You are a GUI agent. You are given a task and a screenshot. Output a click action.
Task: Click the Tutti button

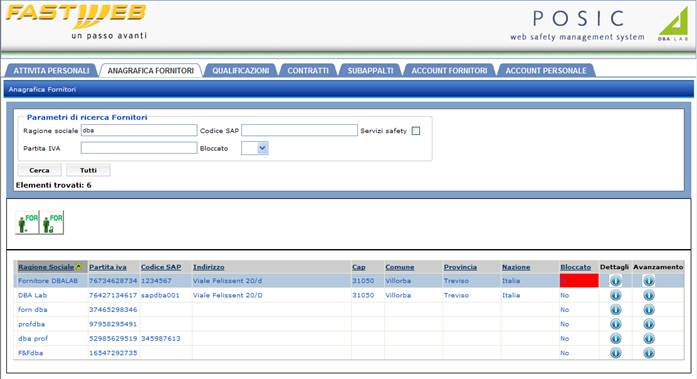[x=88, y=170]
